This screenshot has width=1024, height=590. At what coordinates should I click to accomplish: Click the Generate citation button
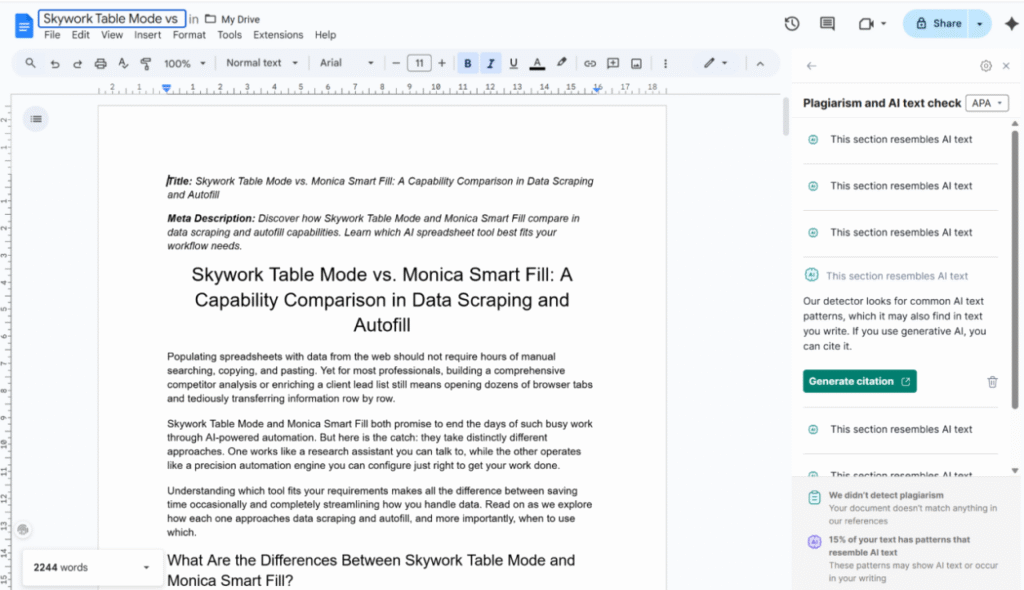tap(859, 381)
